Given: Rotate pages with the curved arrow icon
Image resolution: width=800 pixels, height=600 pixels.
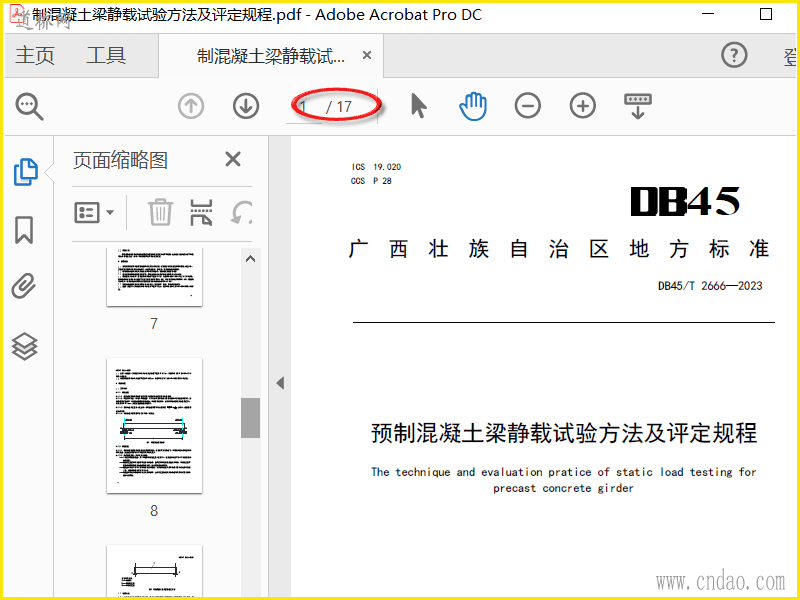Looking at the screenshot, I should pos(241,212).
